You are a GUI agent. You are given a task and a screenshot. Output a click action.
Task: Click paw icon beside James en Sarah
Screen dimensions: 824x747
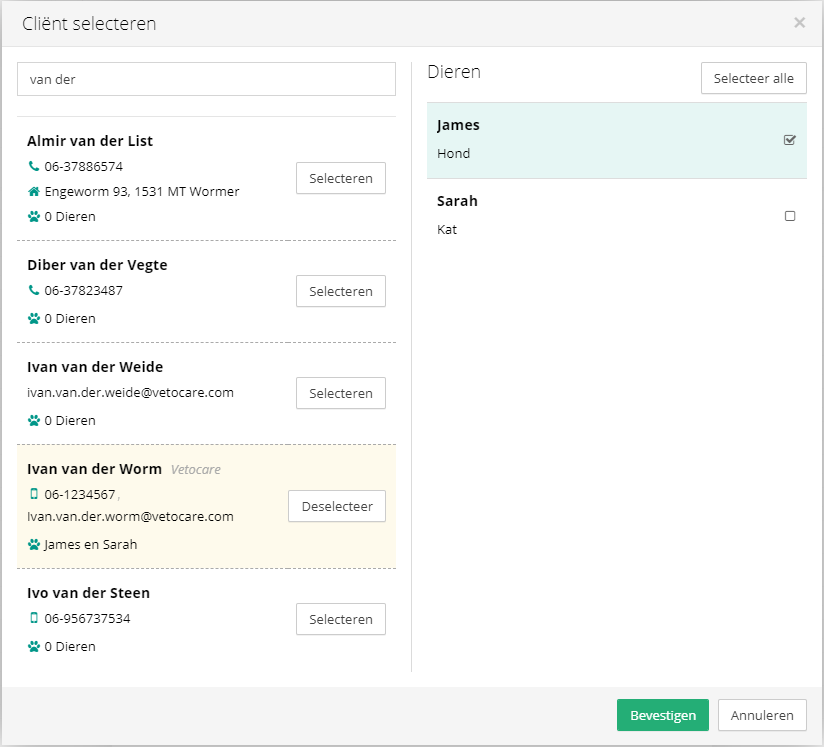point(34,545)
